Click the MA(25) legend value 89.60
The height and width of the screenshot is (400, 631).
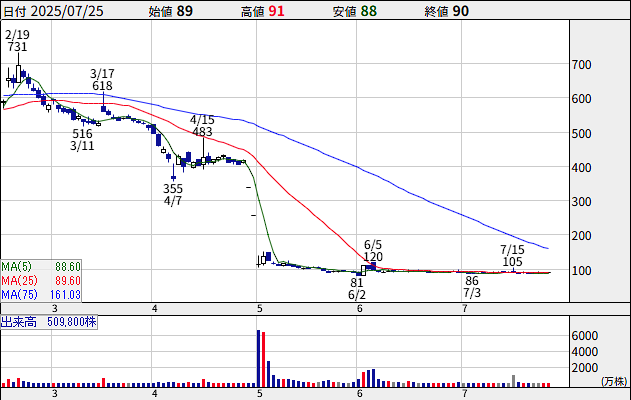pos(68,280)
